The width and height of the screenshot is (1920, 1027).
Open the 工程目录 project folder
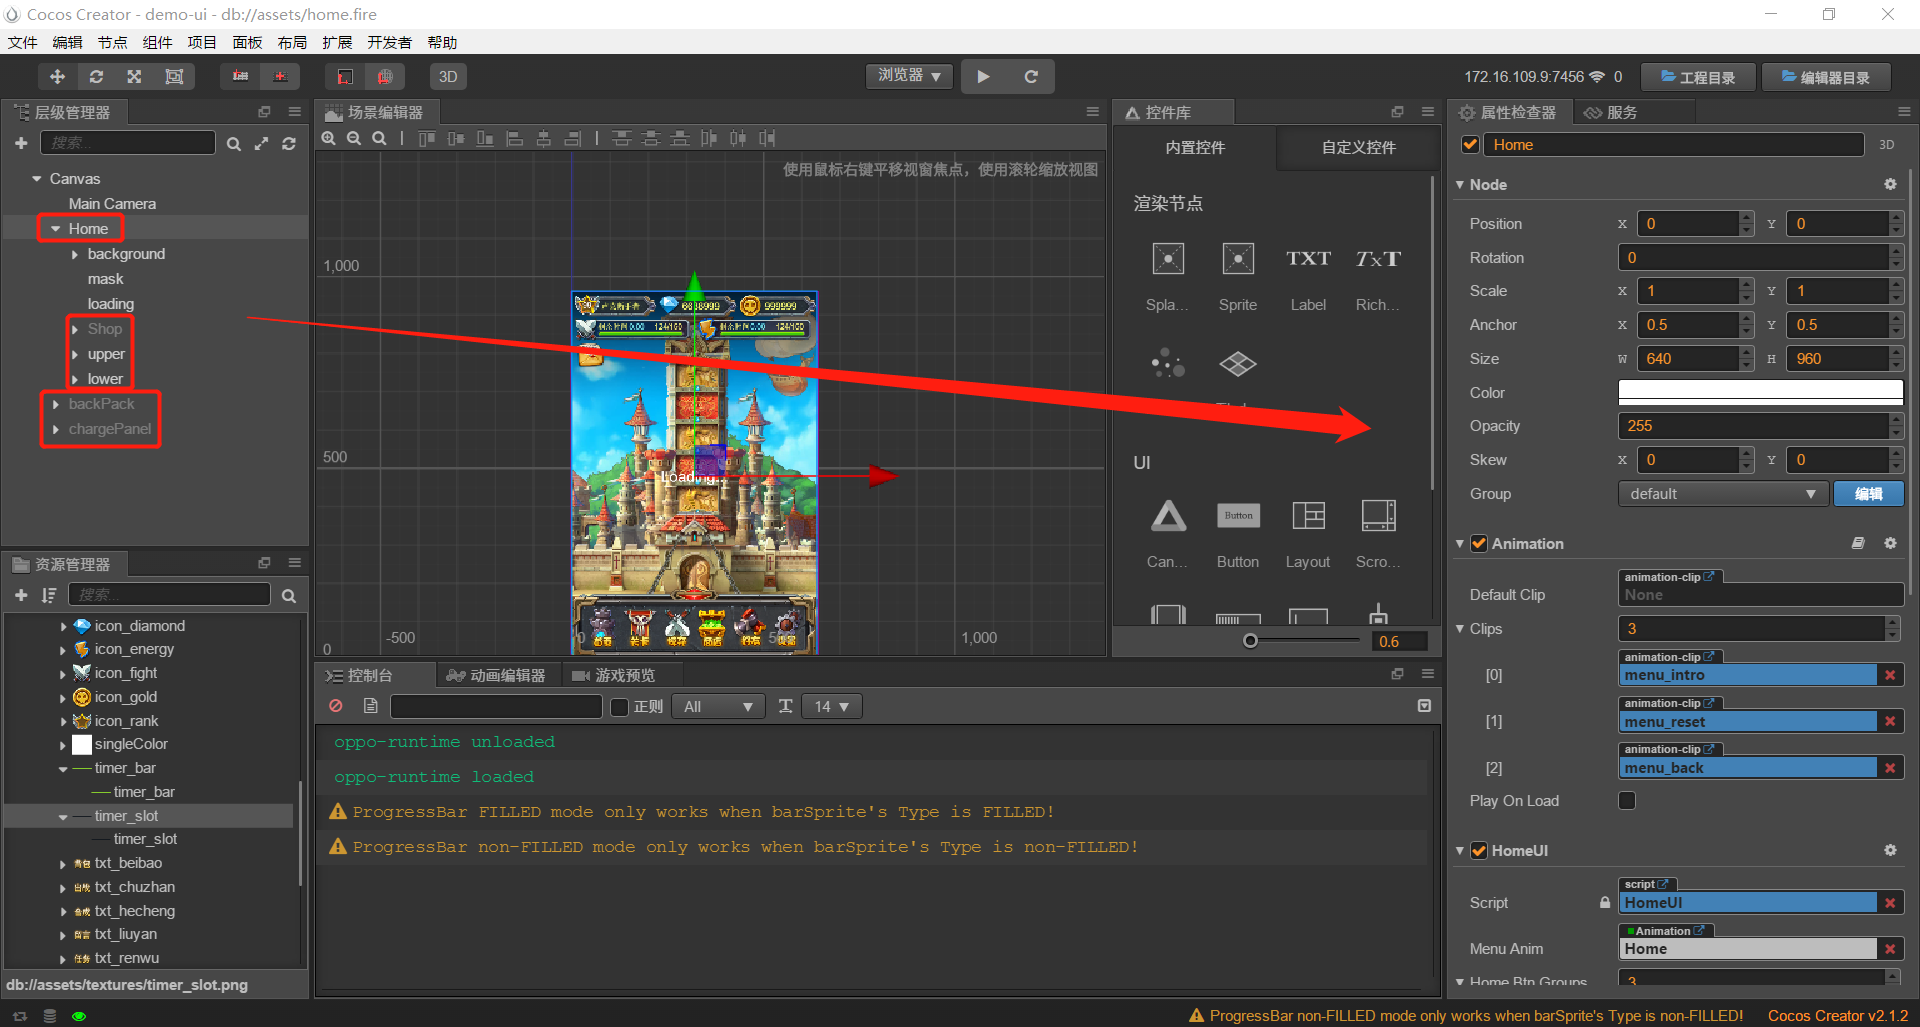[x=1698, y=77]
